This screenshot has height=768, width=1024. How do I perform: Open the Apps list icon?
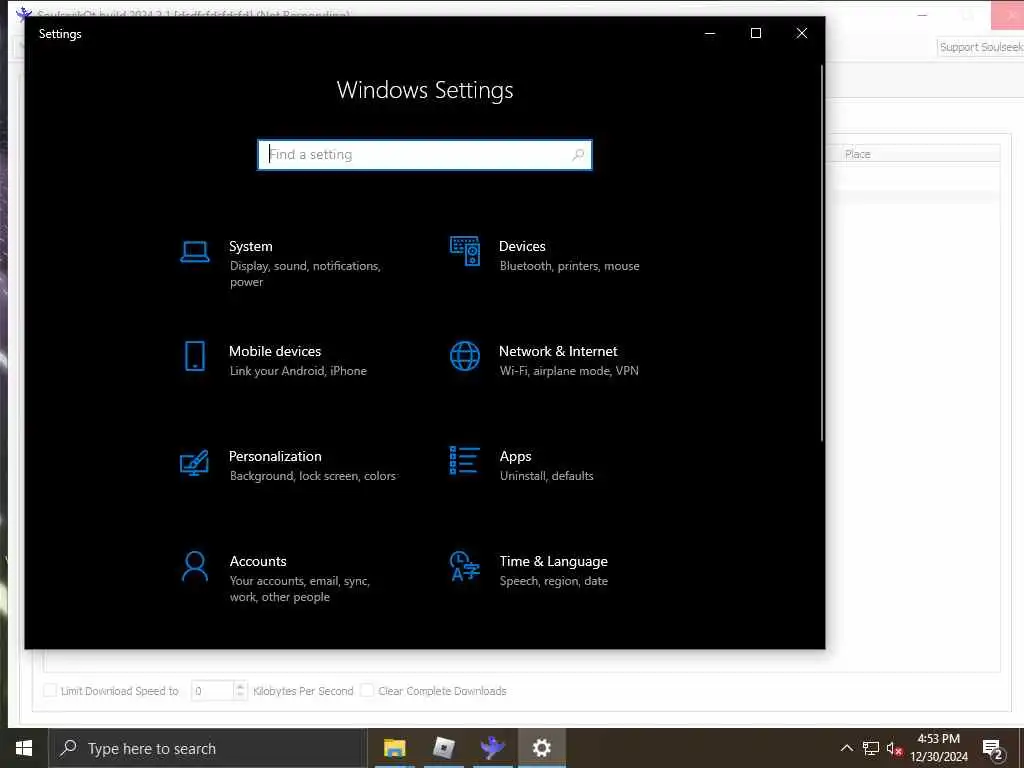[465, 460]
